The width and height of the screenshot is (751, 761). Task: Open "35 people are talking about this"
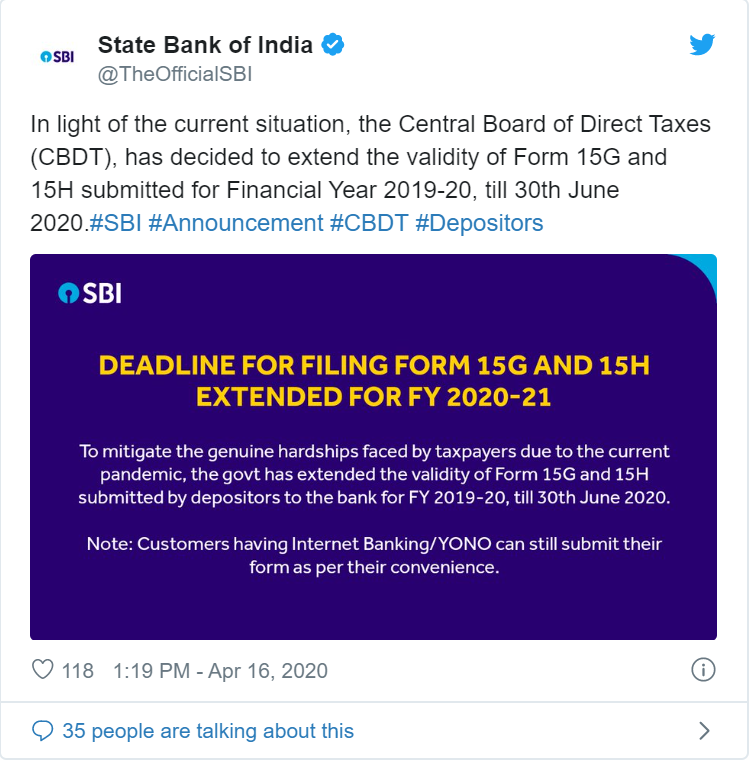tap(207, 731)
